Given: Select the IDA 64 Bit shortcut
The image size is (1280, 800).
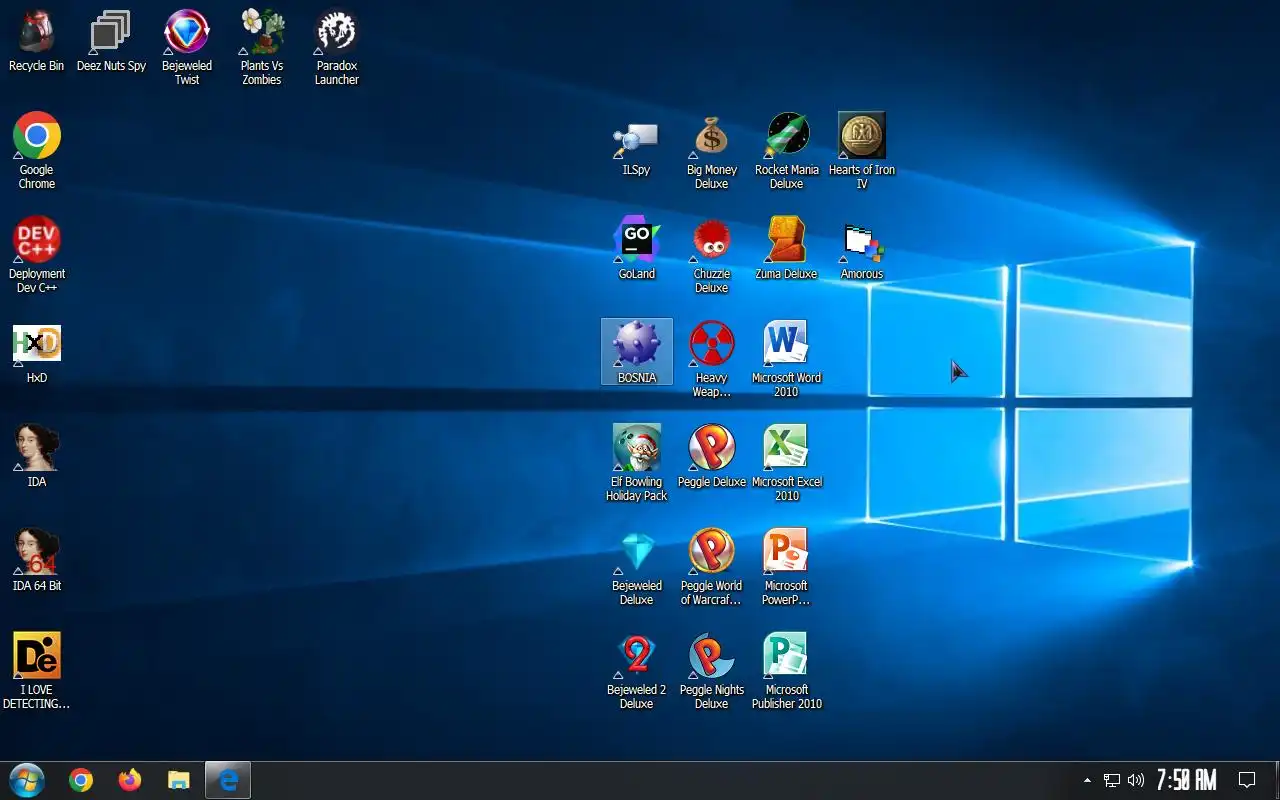Looking at the screenshot, I should pos(37,561).
